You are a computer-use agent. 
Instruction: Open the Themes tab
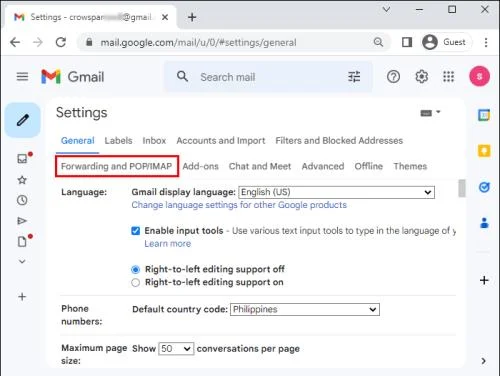[410, 166]
